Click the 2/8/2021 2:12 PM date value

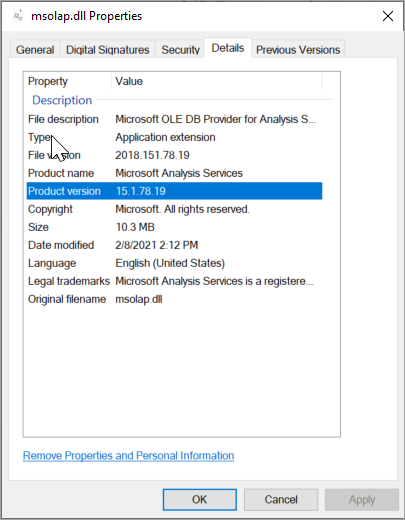157,245
